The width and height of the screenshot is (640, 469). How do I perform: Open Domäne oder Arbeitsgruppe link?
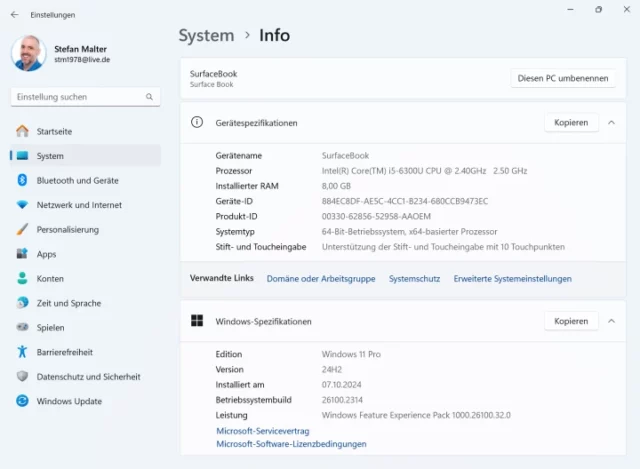tap(321, 279)
